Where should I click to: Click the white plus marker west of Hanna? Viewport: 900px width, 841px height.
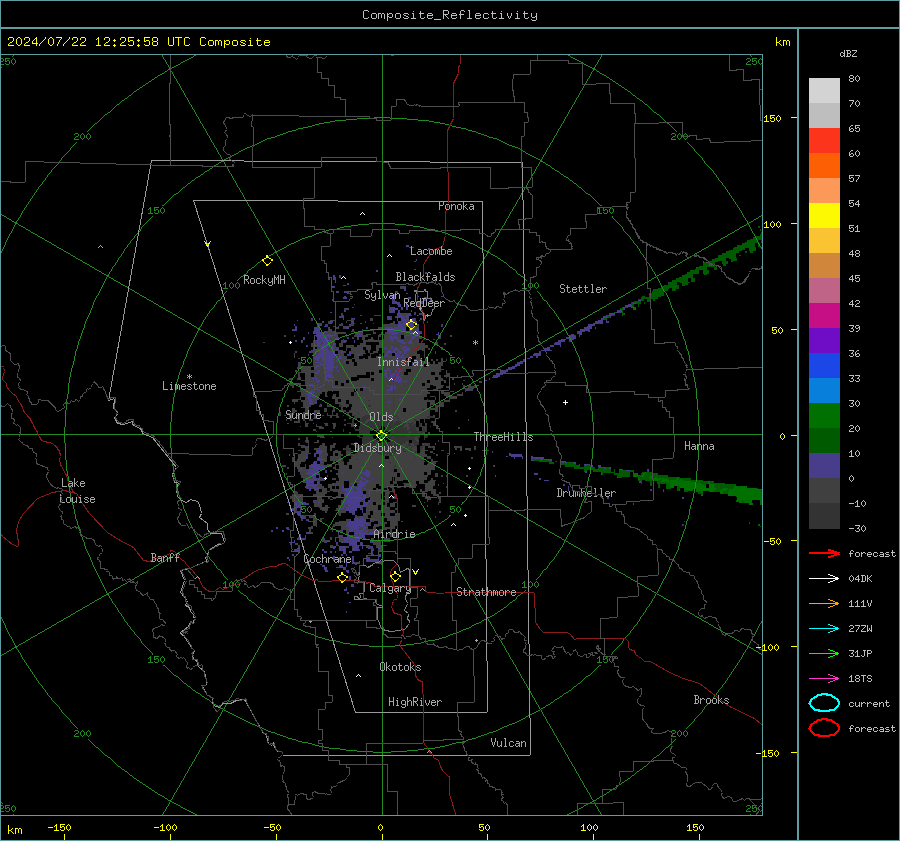(565, 402)
